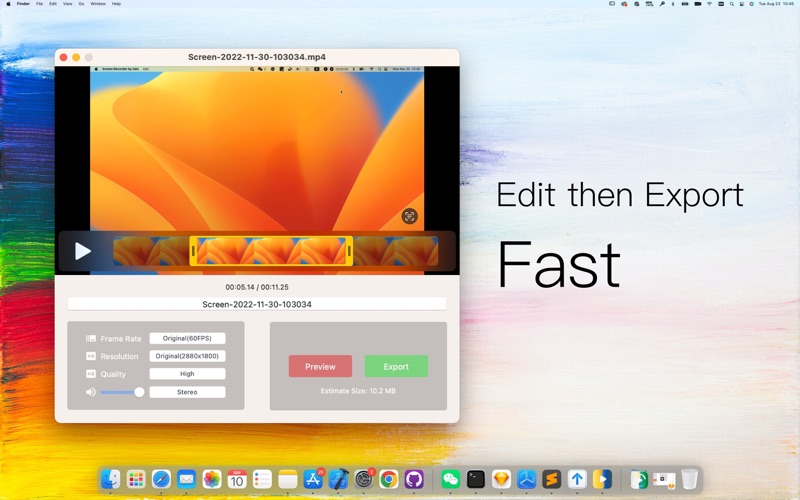Screen dimensions: 800x500
Task: Open App Store from the Dock
Action: coord(313,480)
